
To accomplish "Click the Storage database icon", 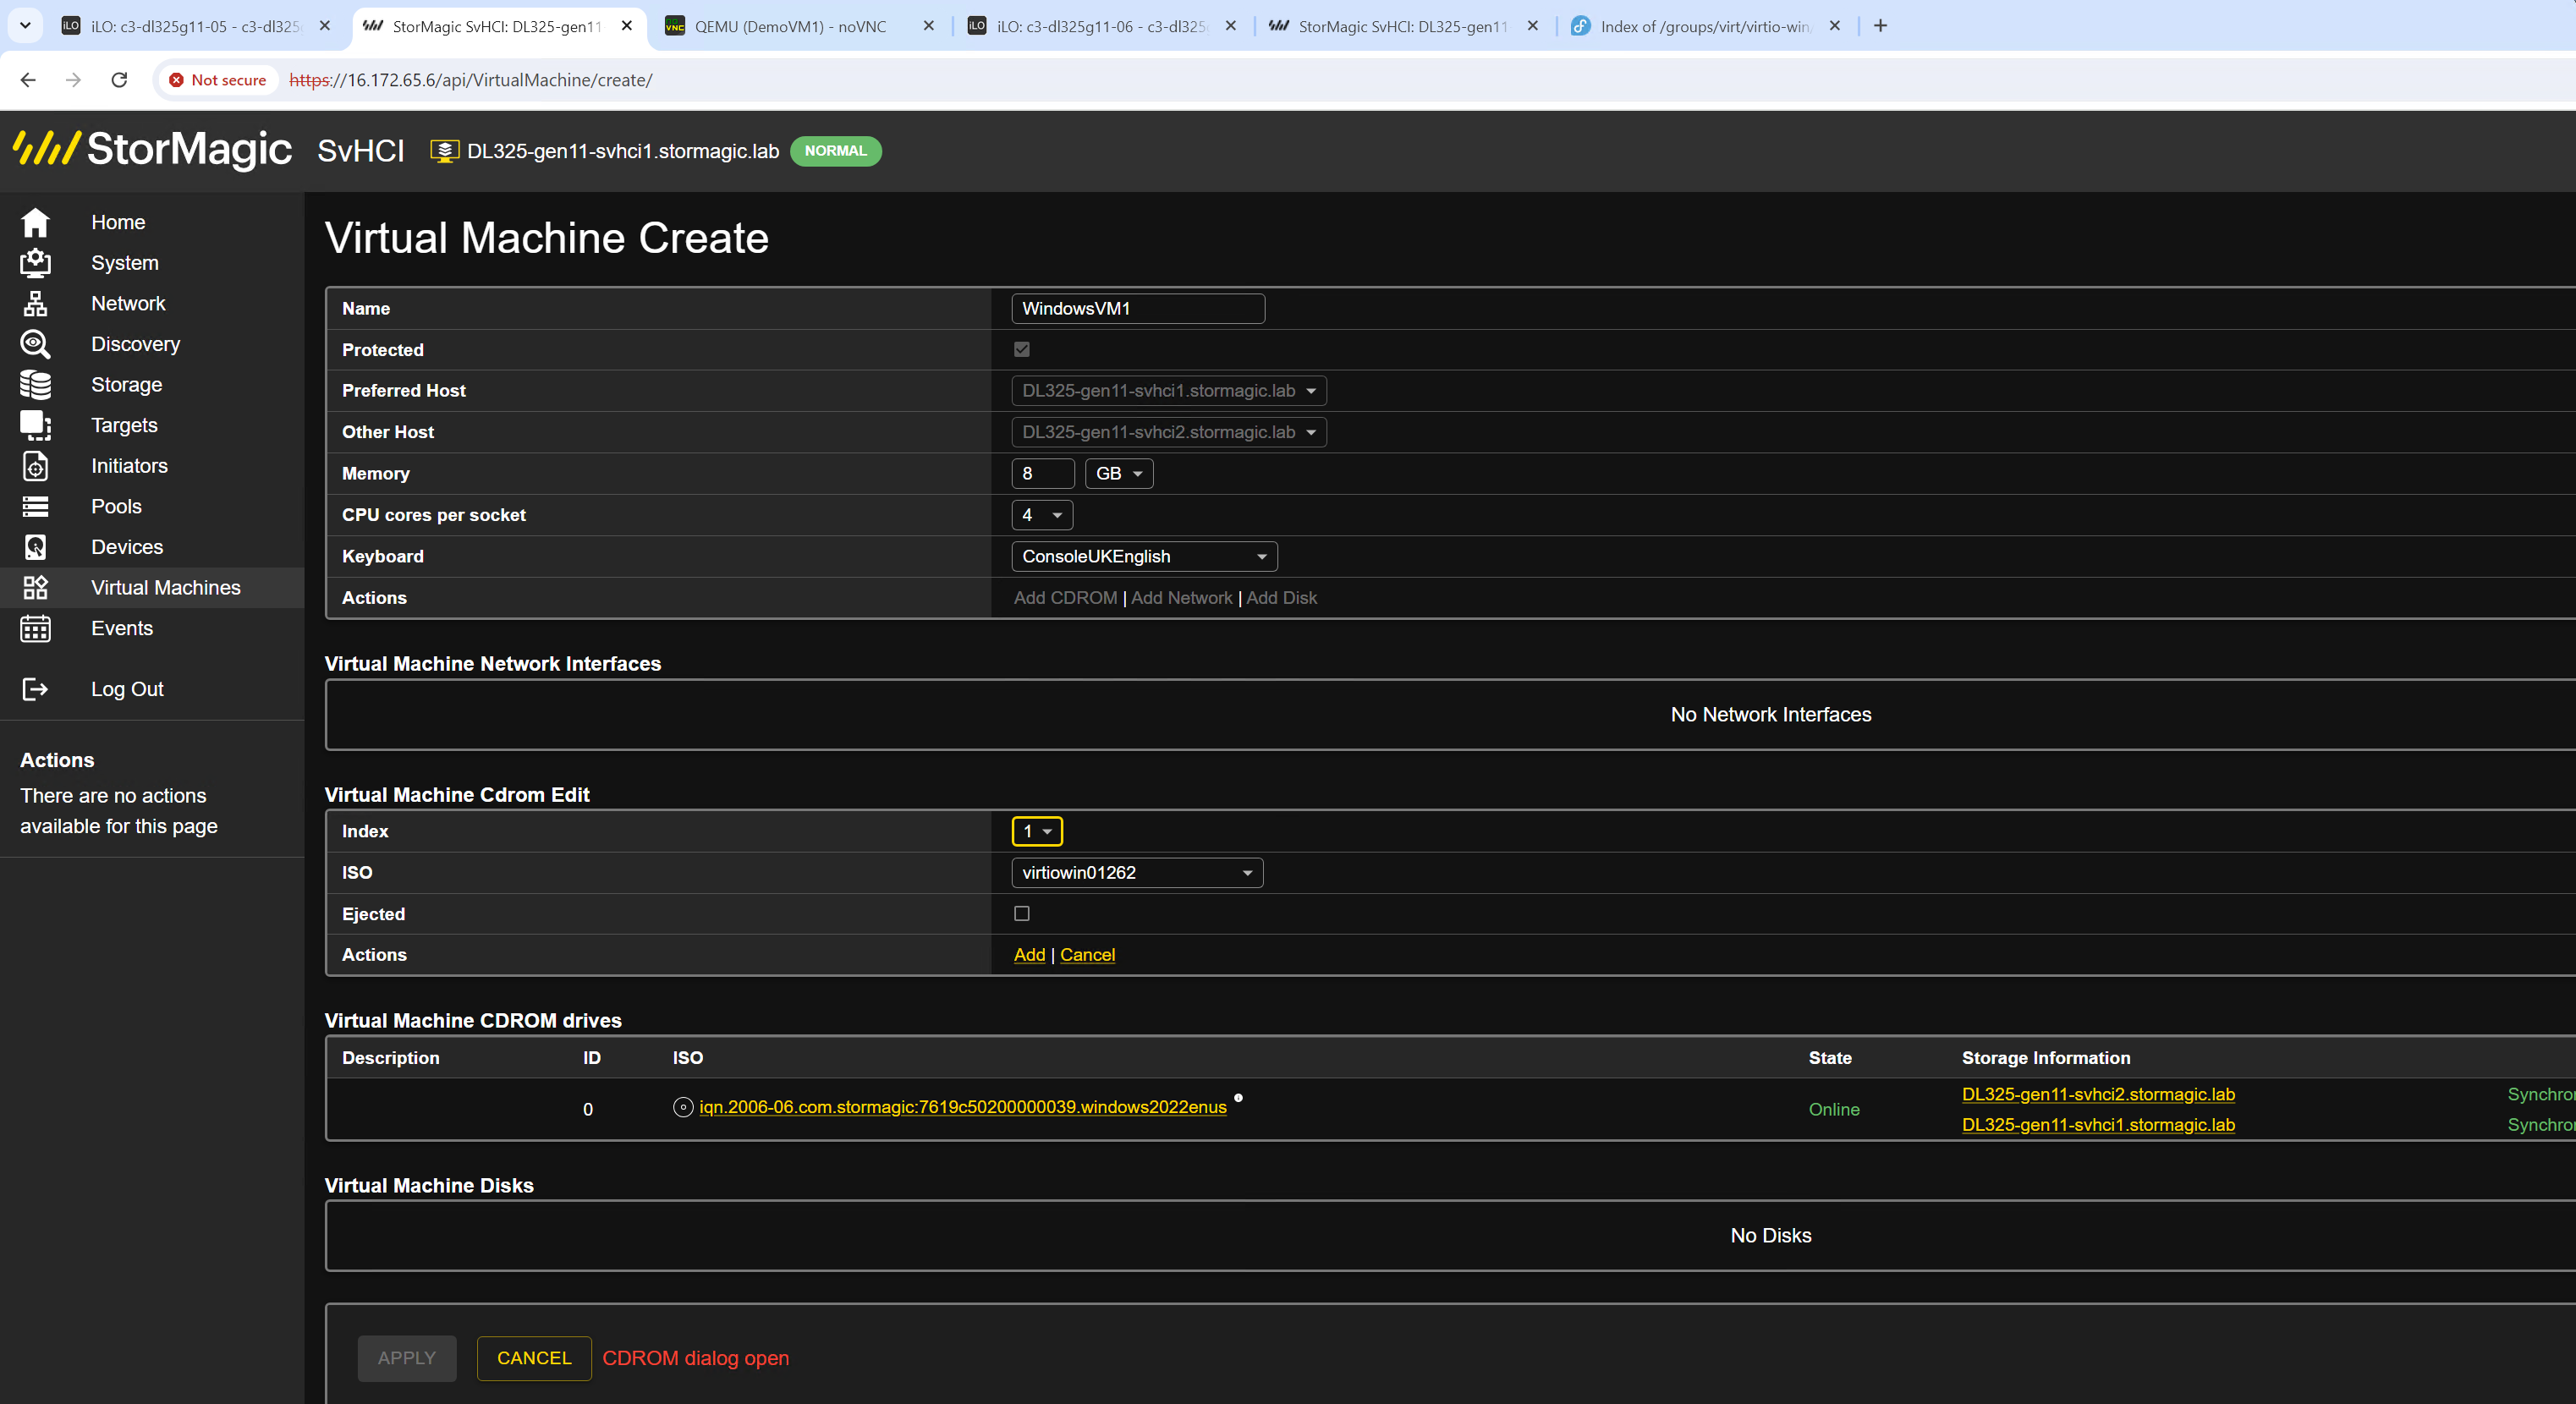I will click(35, 385).
